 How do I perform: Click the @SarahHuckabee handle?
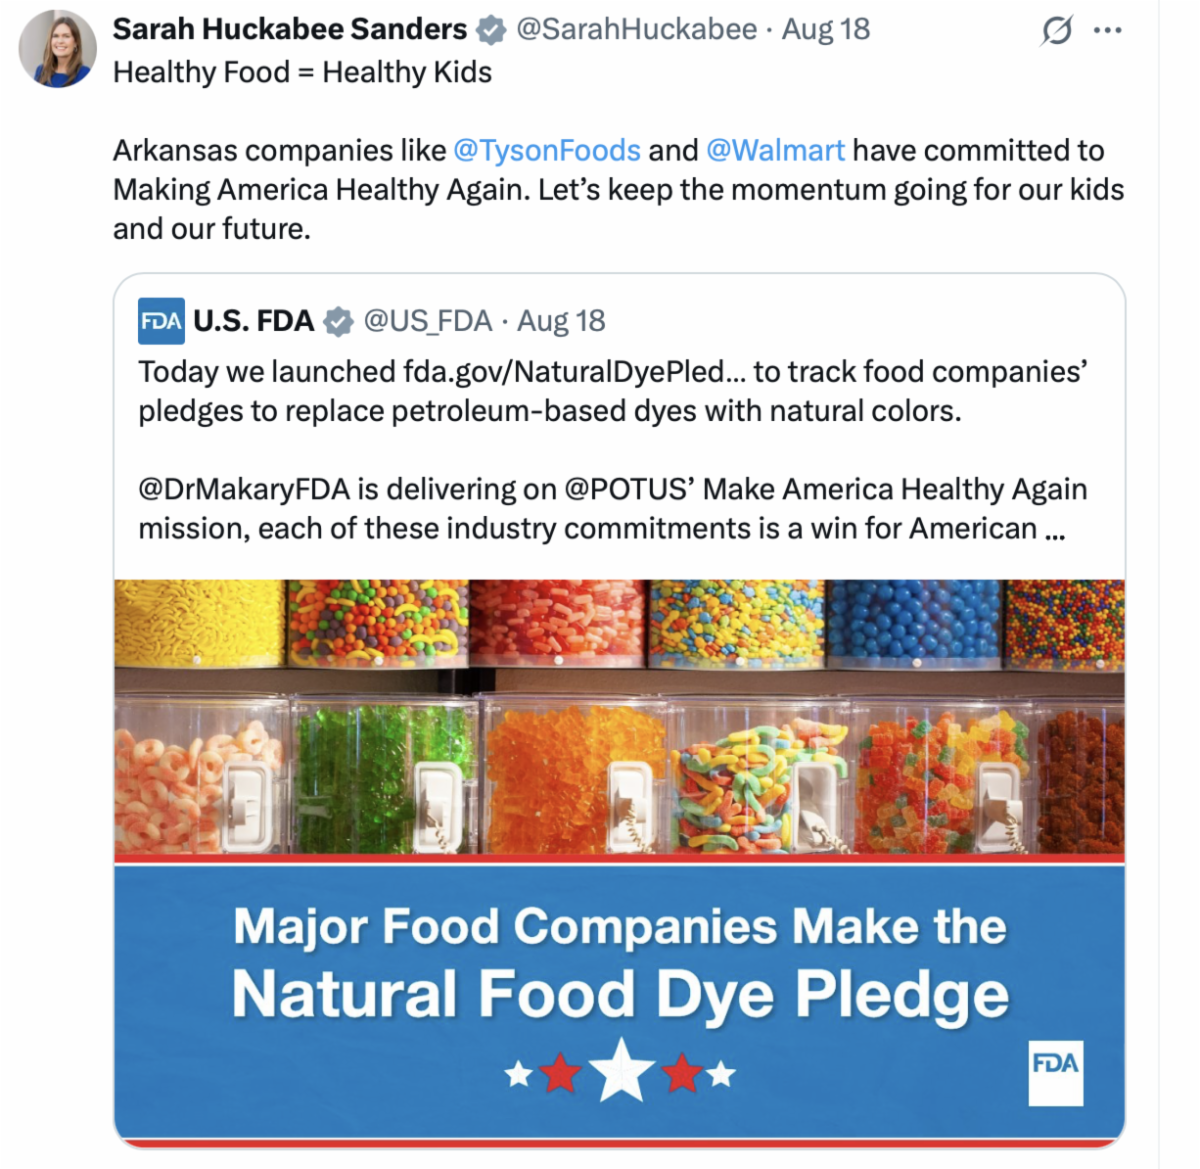636,30
